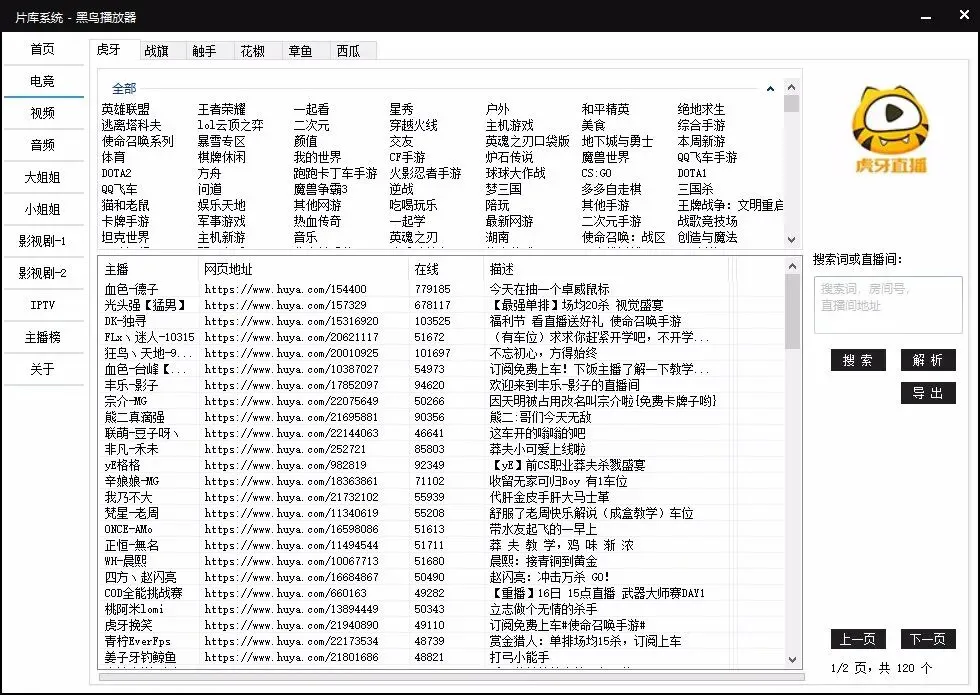
Task: Select the 姜子牙钓鲸鱼 streamer row
Action: [x=441, y=658]
